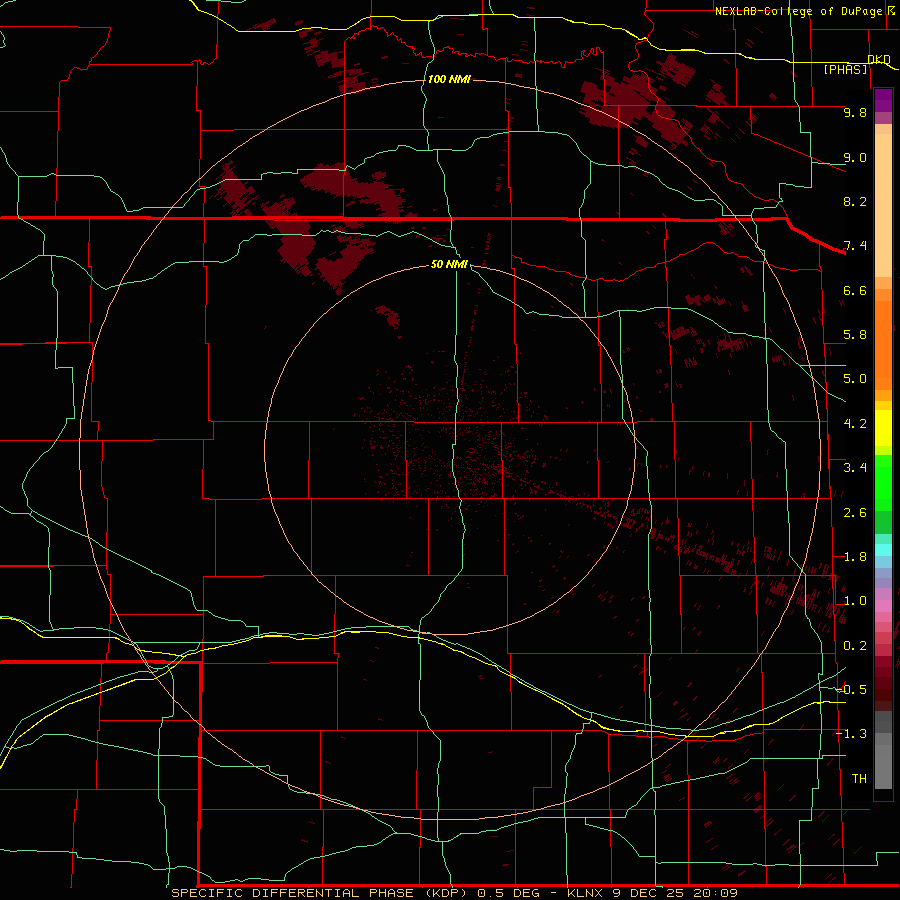
Task: Click the 5.8 scale value
Action: pos(855,335)
